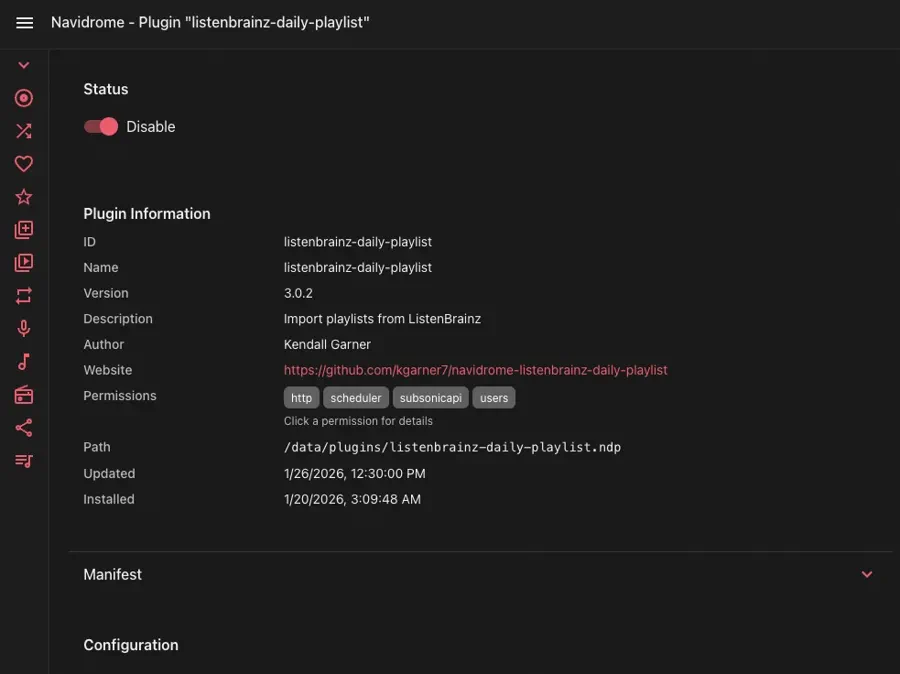This screenshot has width=900, height=674.
Task: Click the http permission chip
Action: (301, 398)
